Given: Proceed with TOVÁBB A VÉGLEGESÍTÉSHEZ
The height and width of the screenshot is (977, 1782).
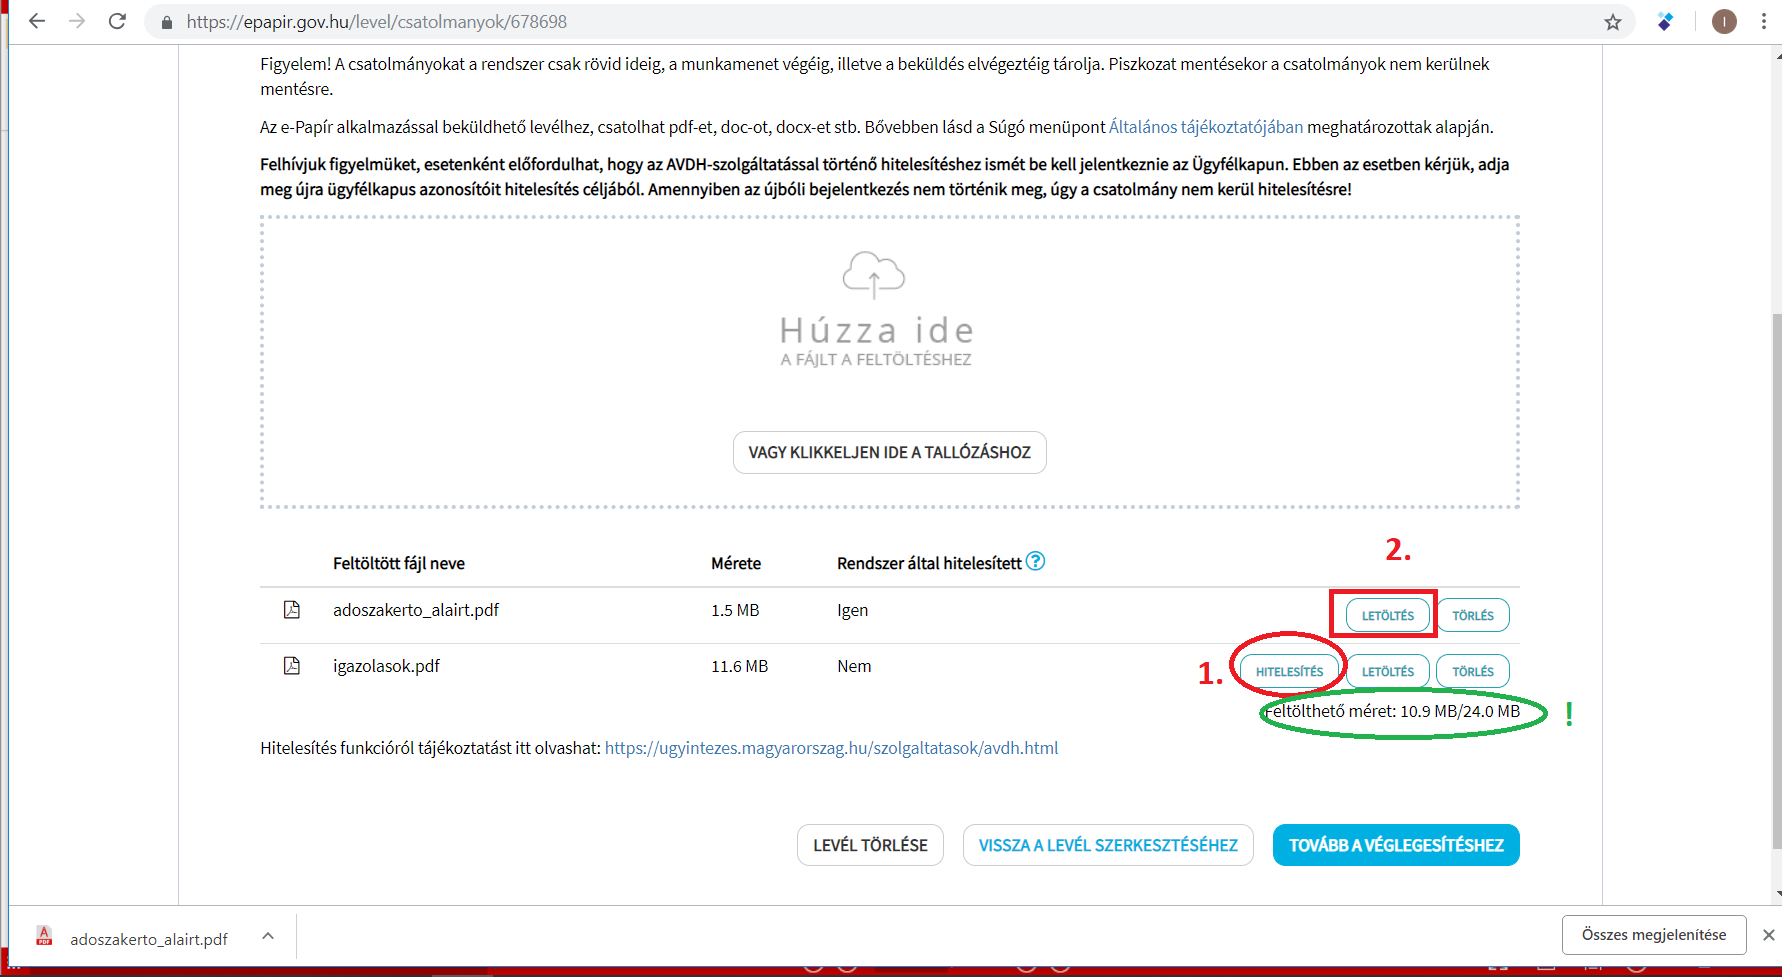Looking at the screenshot, I should pyautogui.click(x=1395, y=845).
